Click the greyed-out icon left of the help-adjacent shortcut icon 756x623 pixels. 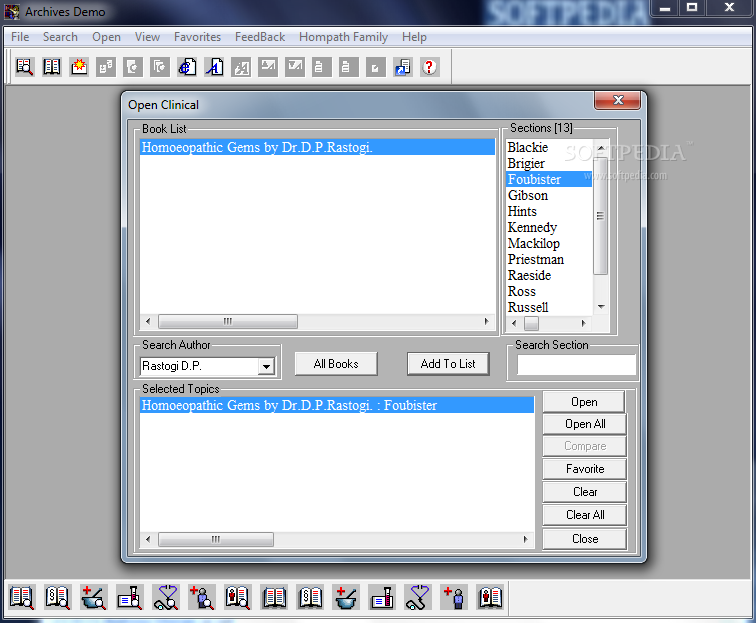(376, 67)
